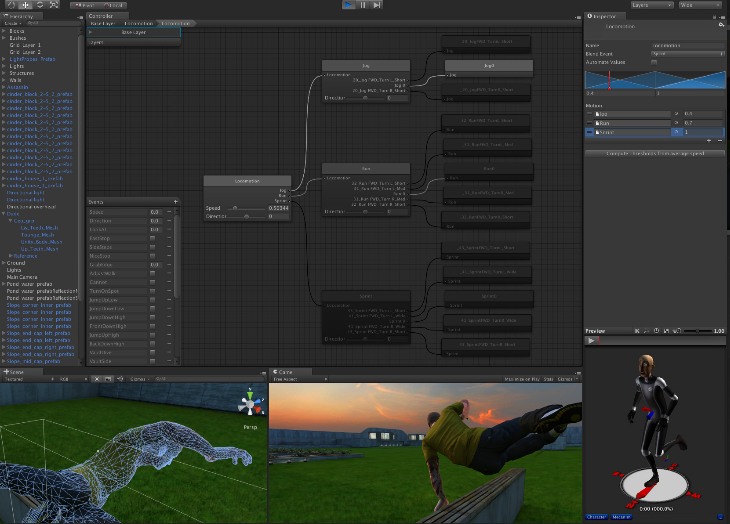The width and height of the screenshot is (730, 524).
Task: Click the scene orientation gizmo
Action: (x=249, y=404)
